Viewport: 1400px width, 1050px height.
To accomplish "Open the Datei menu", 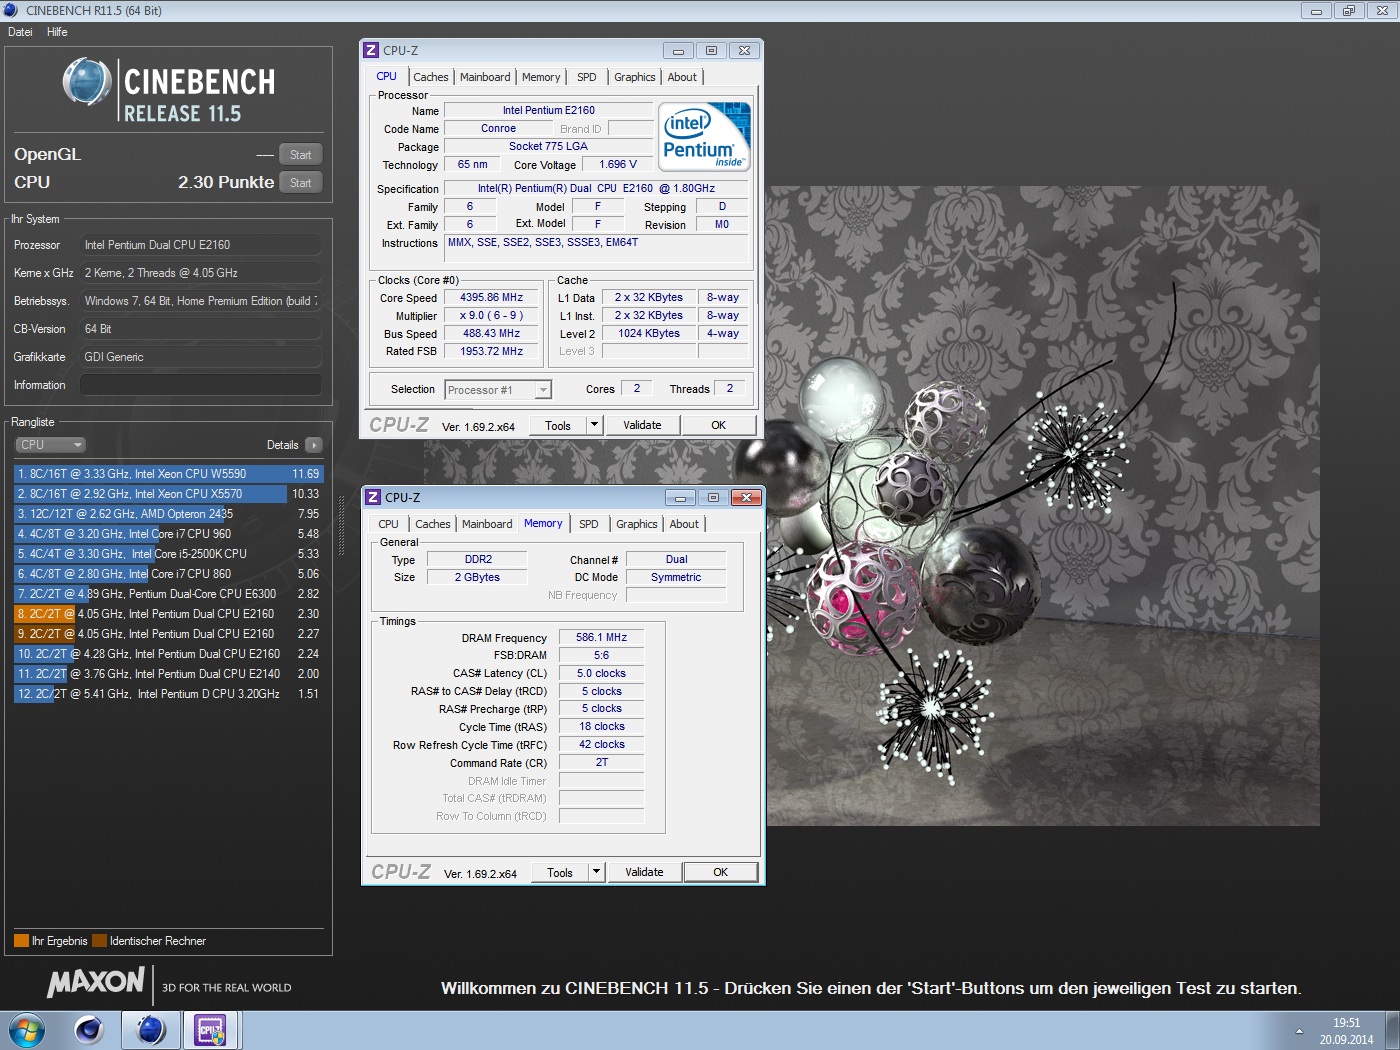I will tap(20, 32).
